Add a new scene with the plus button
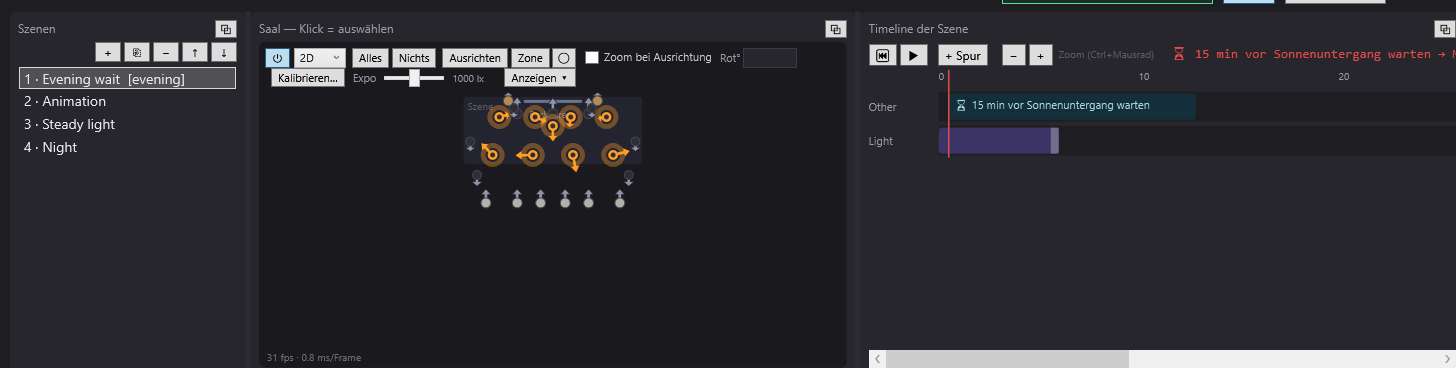Image resolution: width=1456 pixels, height=368 pixels. tap(107, 52)
